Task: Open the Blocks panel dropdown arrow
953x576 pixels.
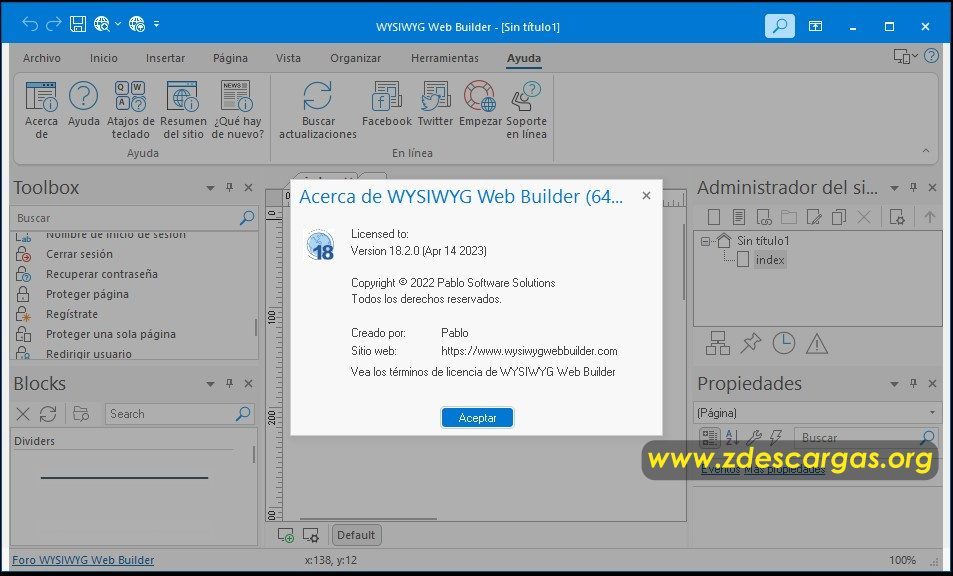Action: point(210,385)
